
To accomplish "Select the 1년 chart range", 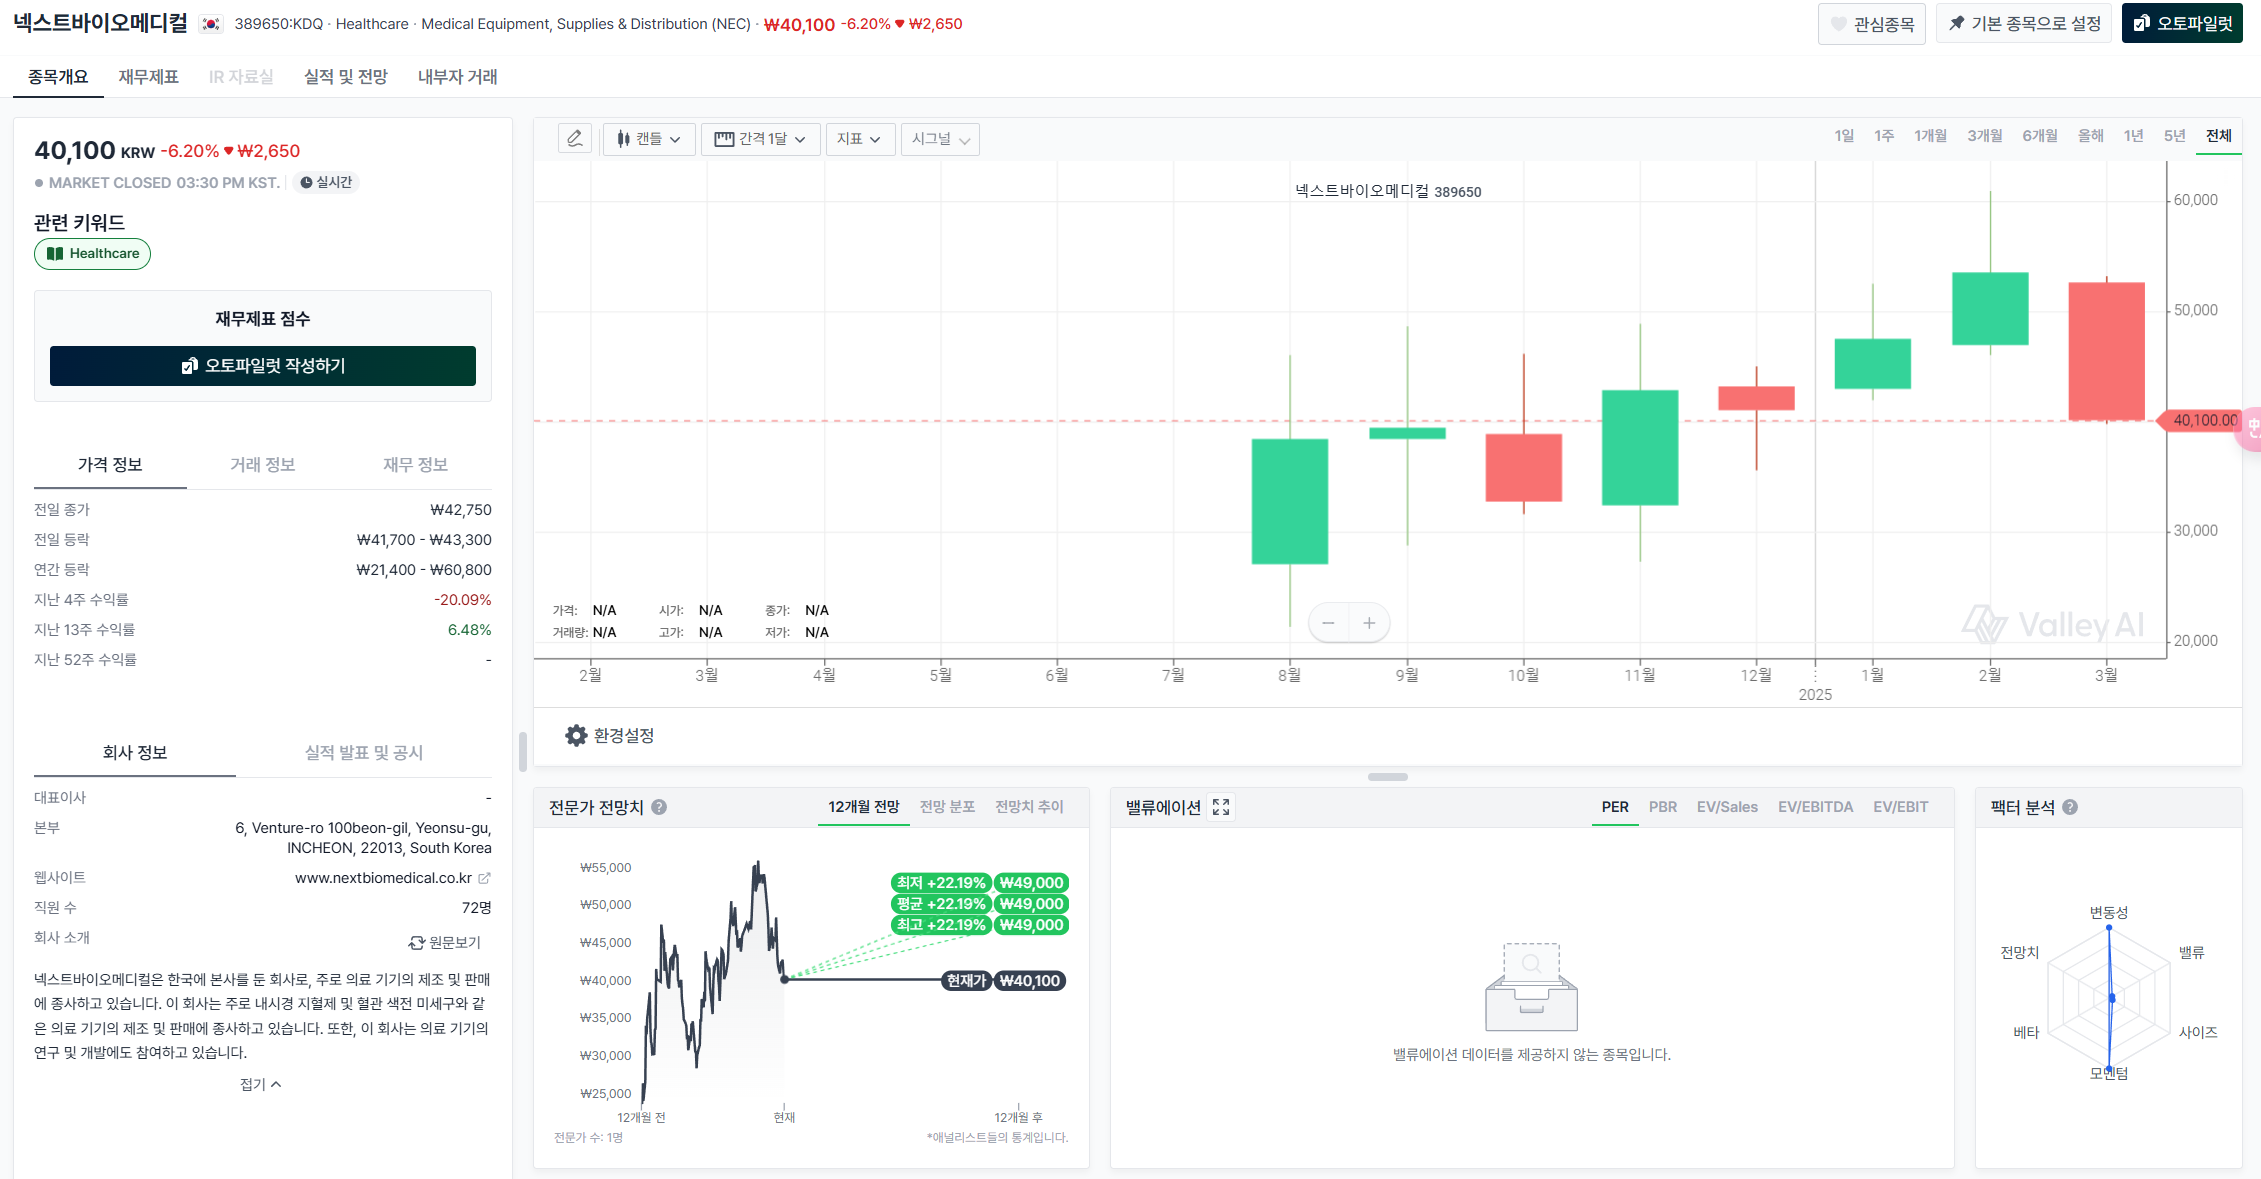I will (2133, 136).
